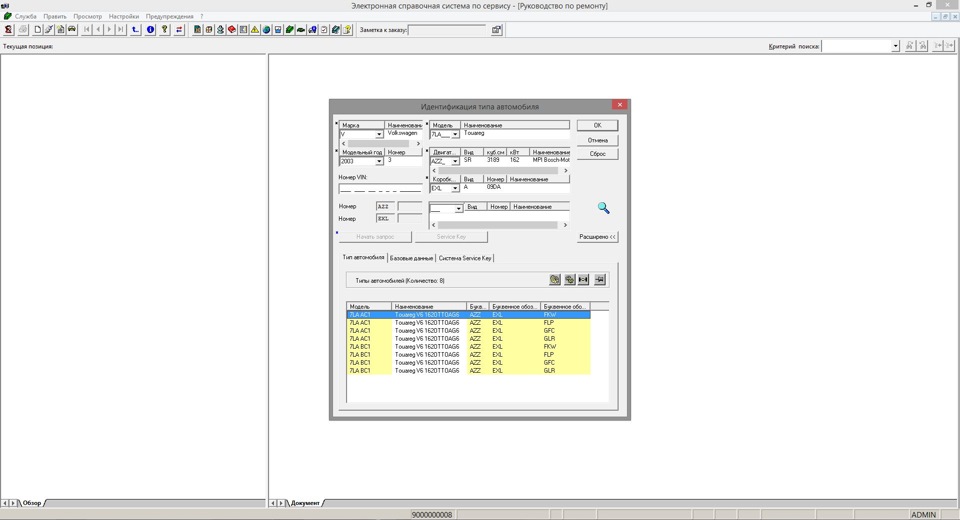
Task: Click the pencil edit icon in toolbar
Action: click(x=49, y=29)
